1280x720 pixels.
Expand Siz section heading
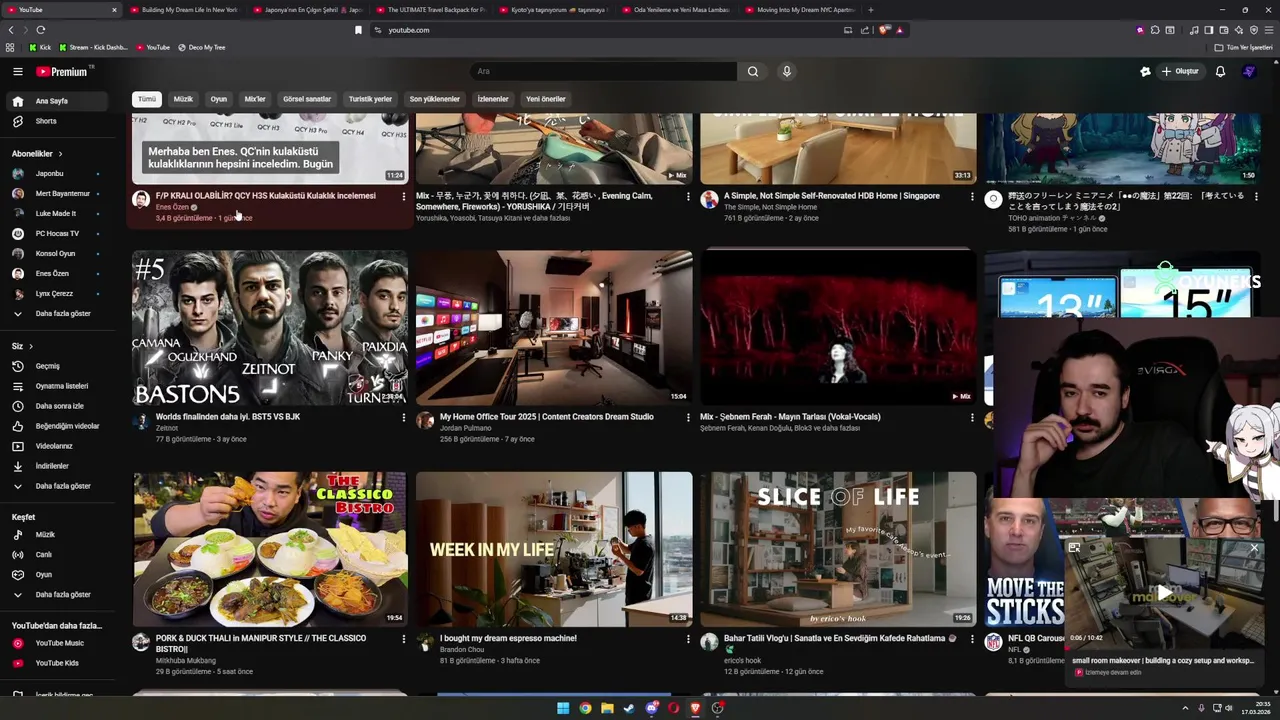[22, 346]
